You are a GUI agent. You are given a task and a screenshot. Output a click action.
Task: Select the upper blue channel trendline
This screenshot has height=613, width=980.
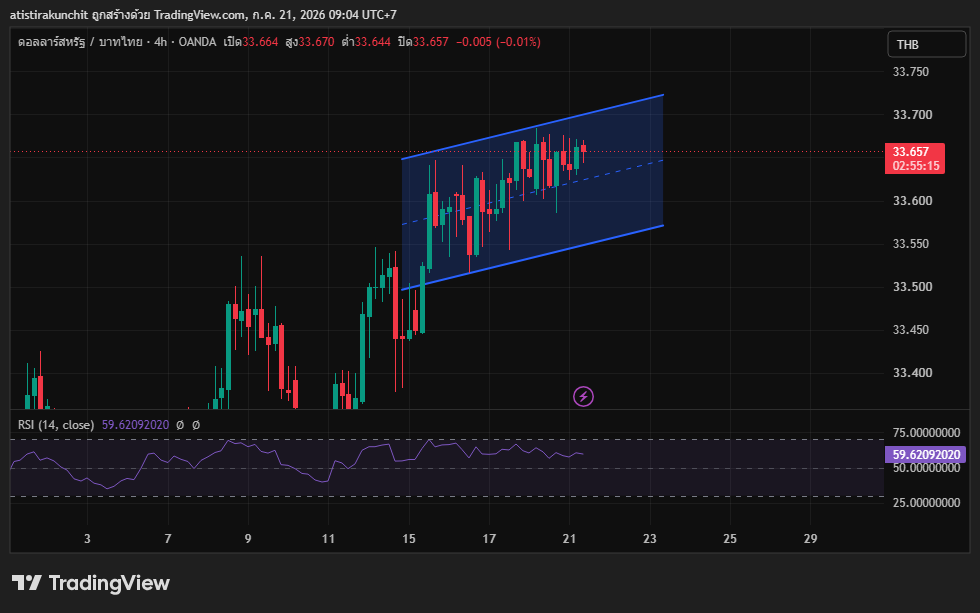click(532, 127)
